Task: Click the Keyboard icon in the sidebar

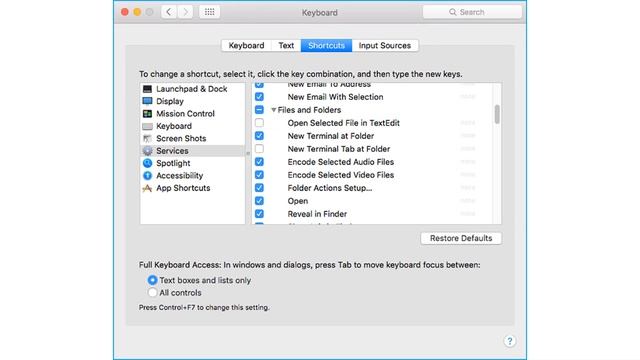Action: tap(147, 126)
